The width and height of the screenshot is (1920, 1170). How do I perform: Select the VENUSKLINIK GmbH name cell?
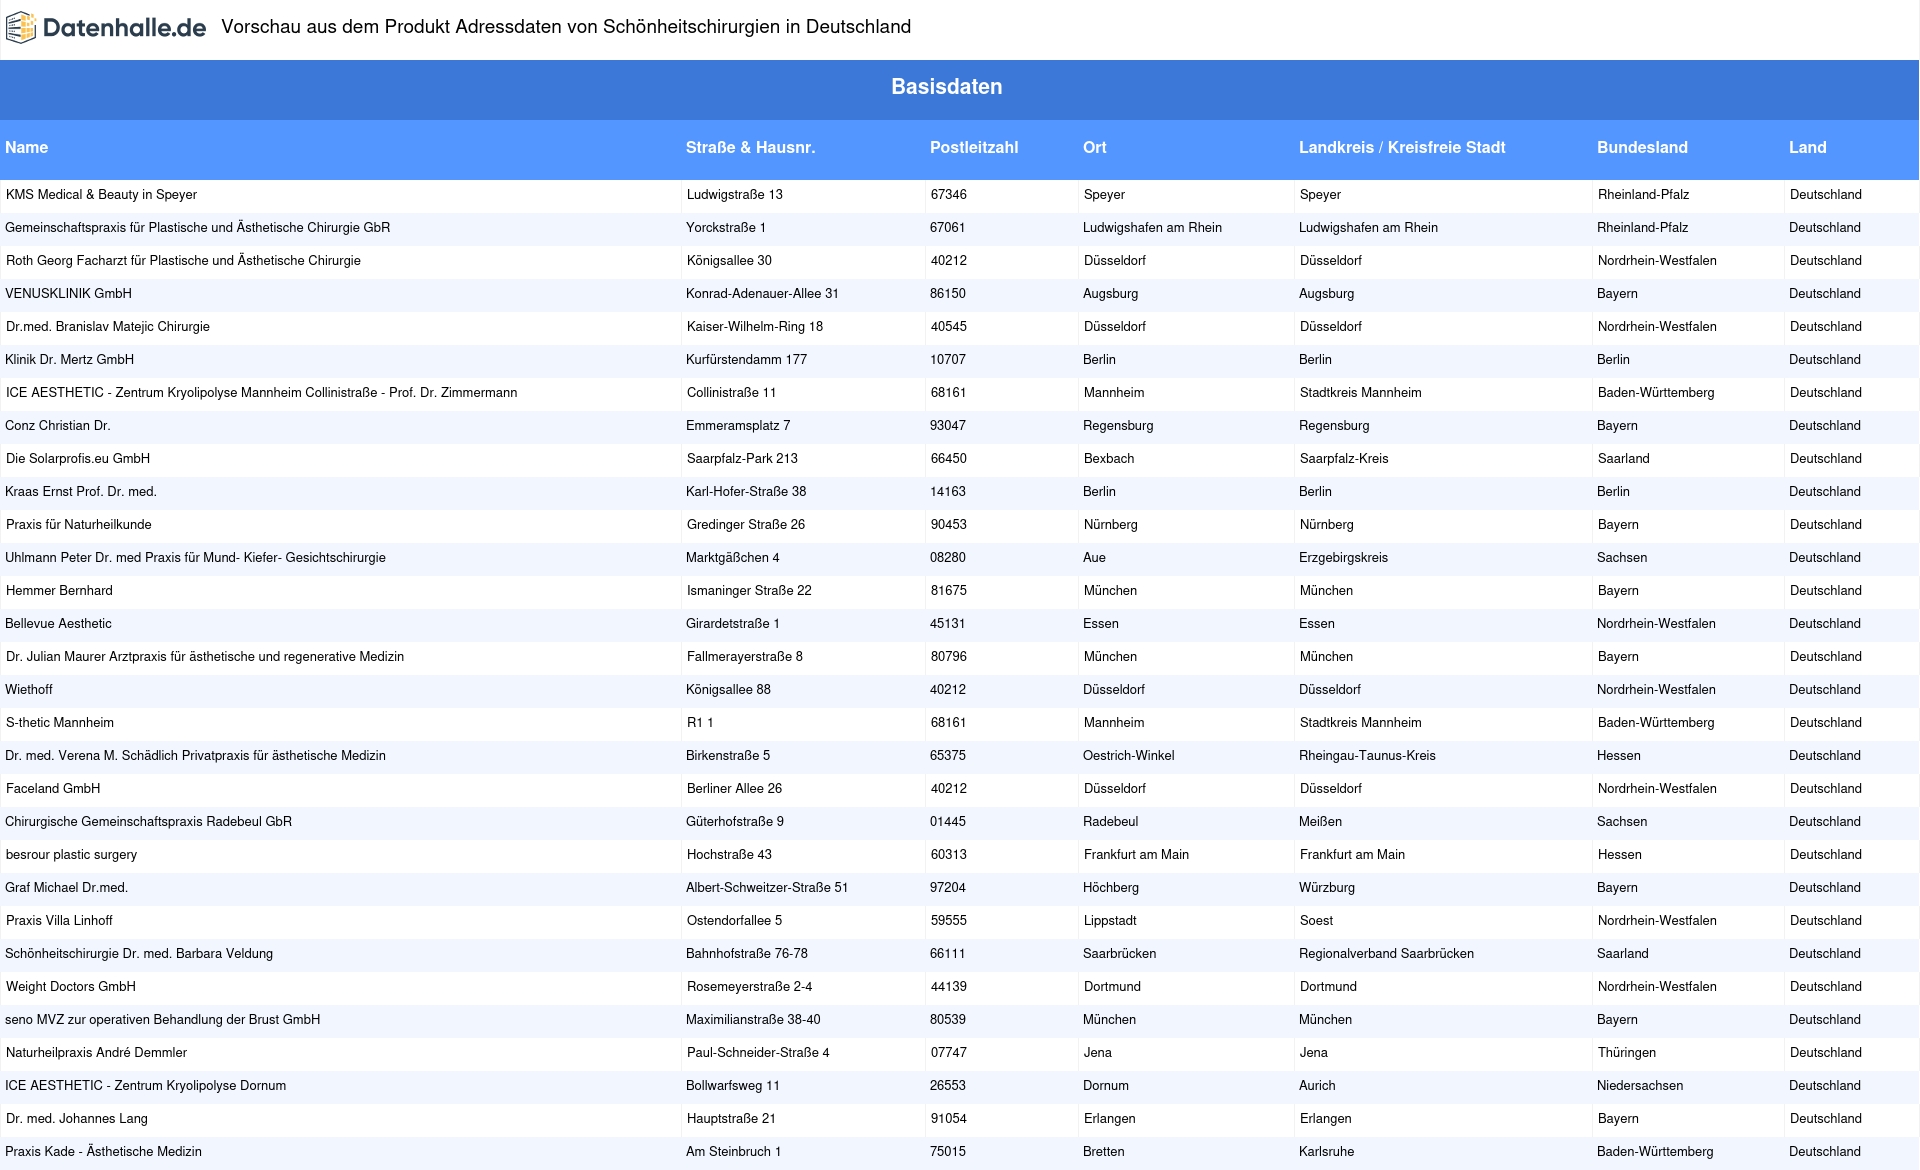pyautogui.click(x=68, y=294)
